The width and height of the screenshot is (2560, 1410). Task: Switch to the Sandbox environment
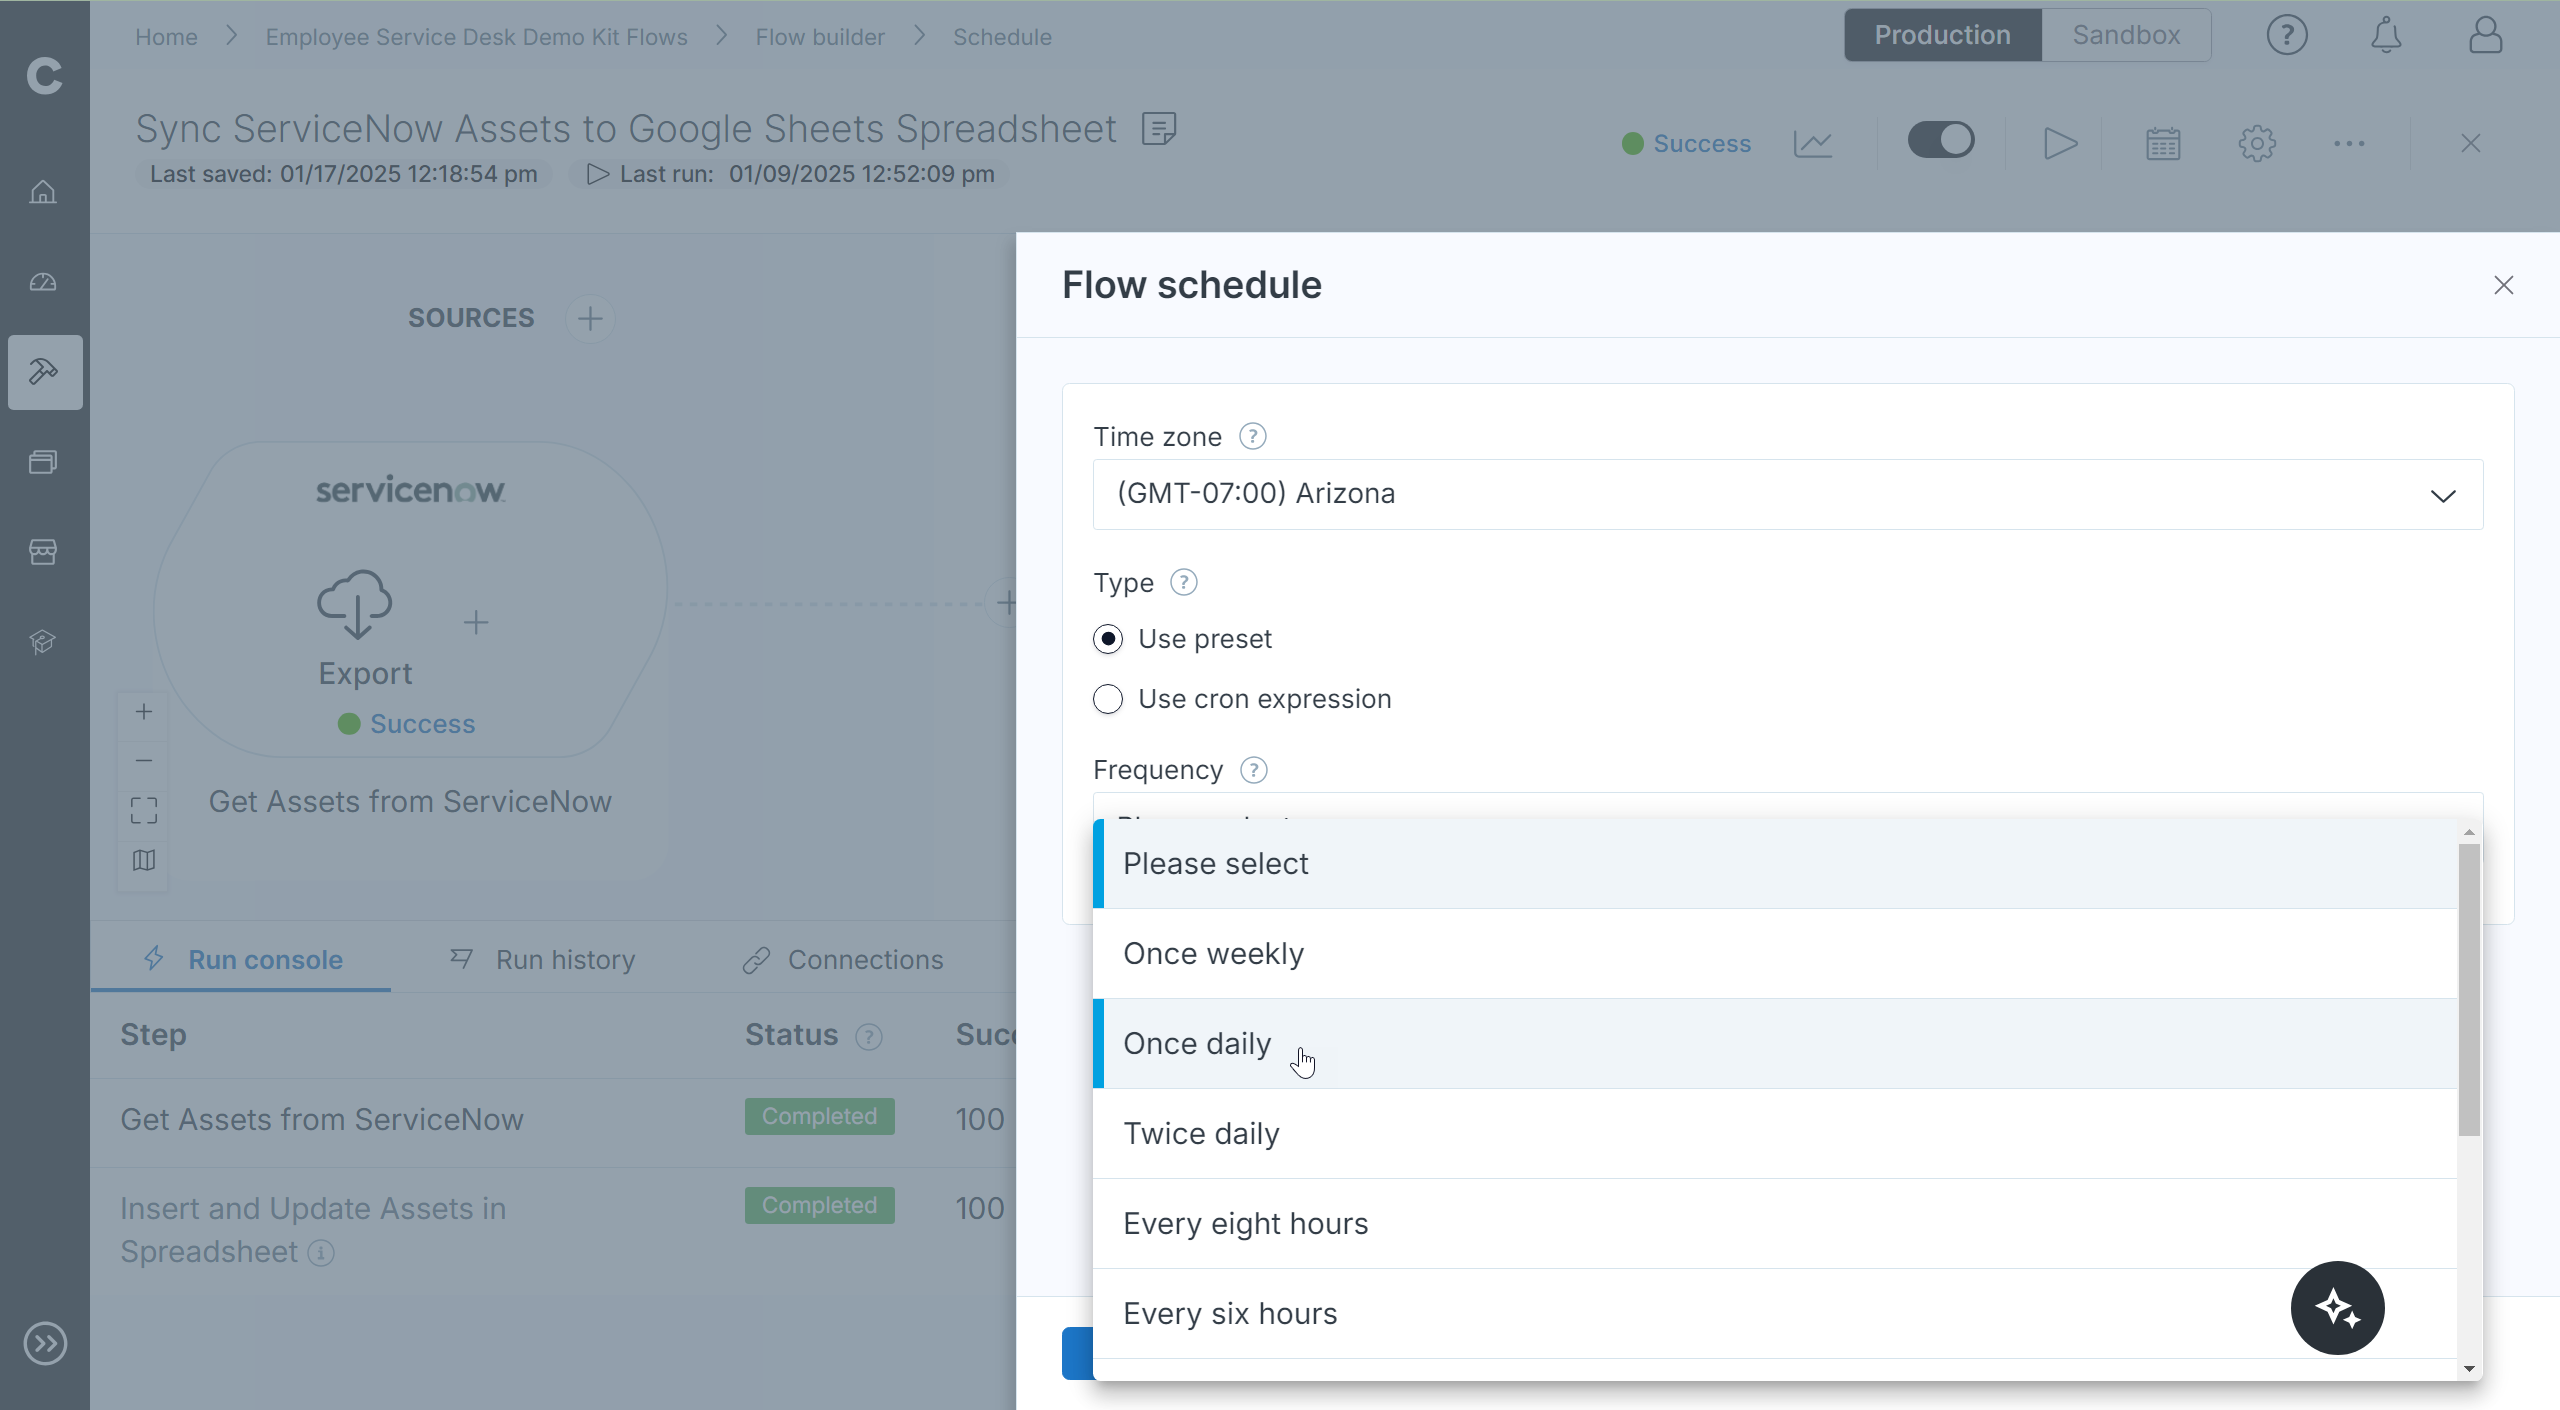click(x=2126, y=36)
